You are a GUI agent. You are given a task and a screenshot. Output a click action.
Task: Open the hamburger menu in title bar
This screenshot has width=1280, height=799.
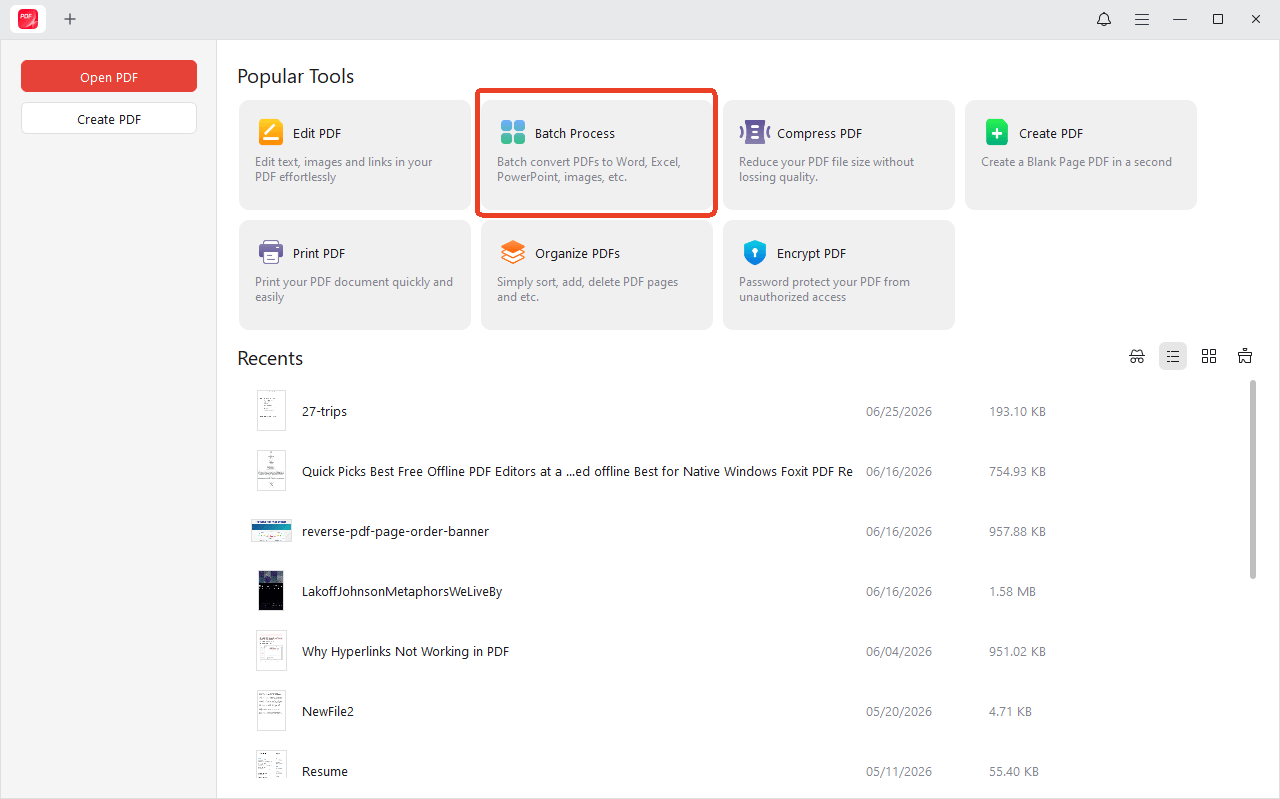(x=1142, y=19)
